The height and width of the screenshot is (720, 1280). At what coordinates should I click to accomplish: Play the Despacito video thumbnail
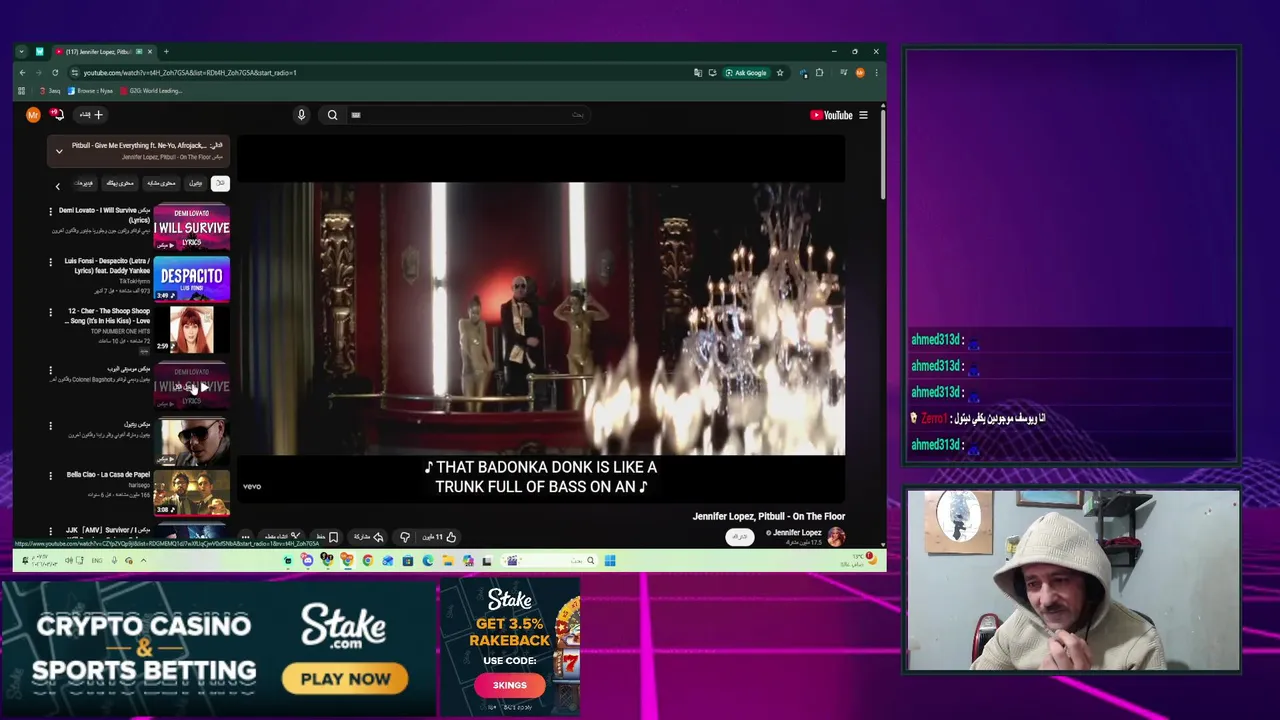[x=191, y=279]
